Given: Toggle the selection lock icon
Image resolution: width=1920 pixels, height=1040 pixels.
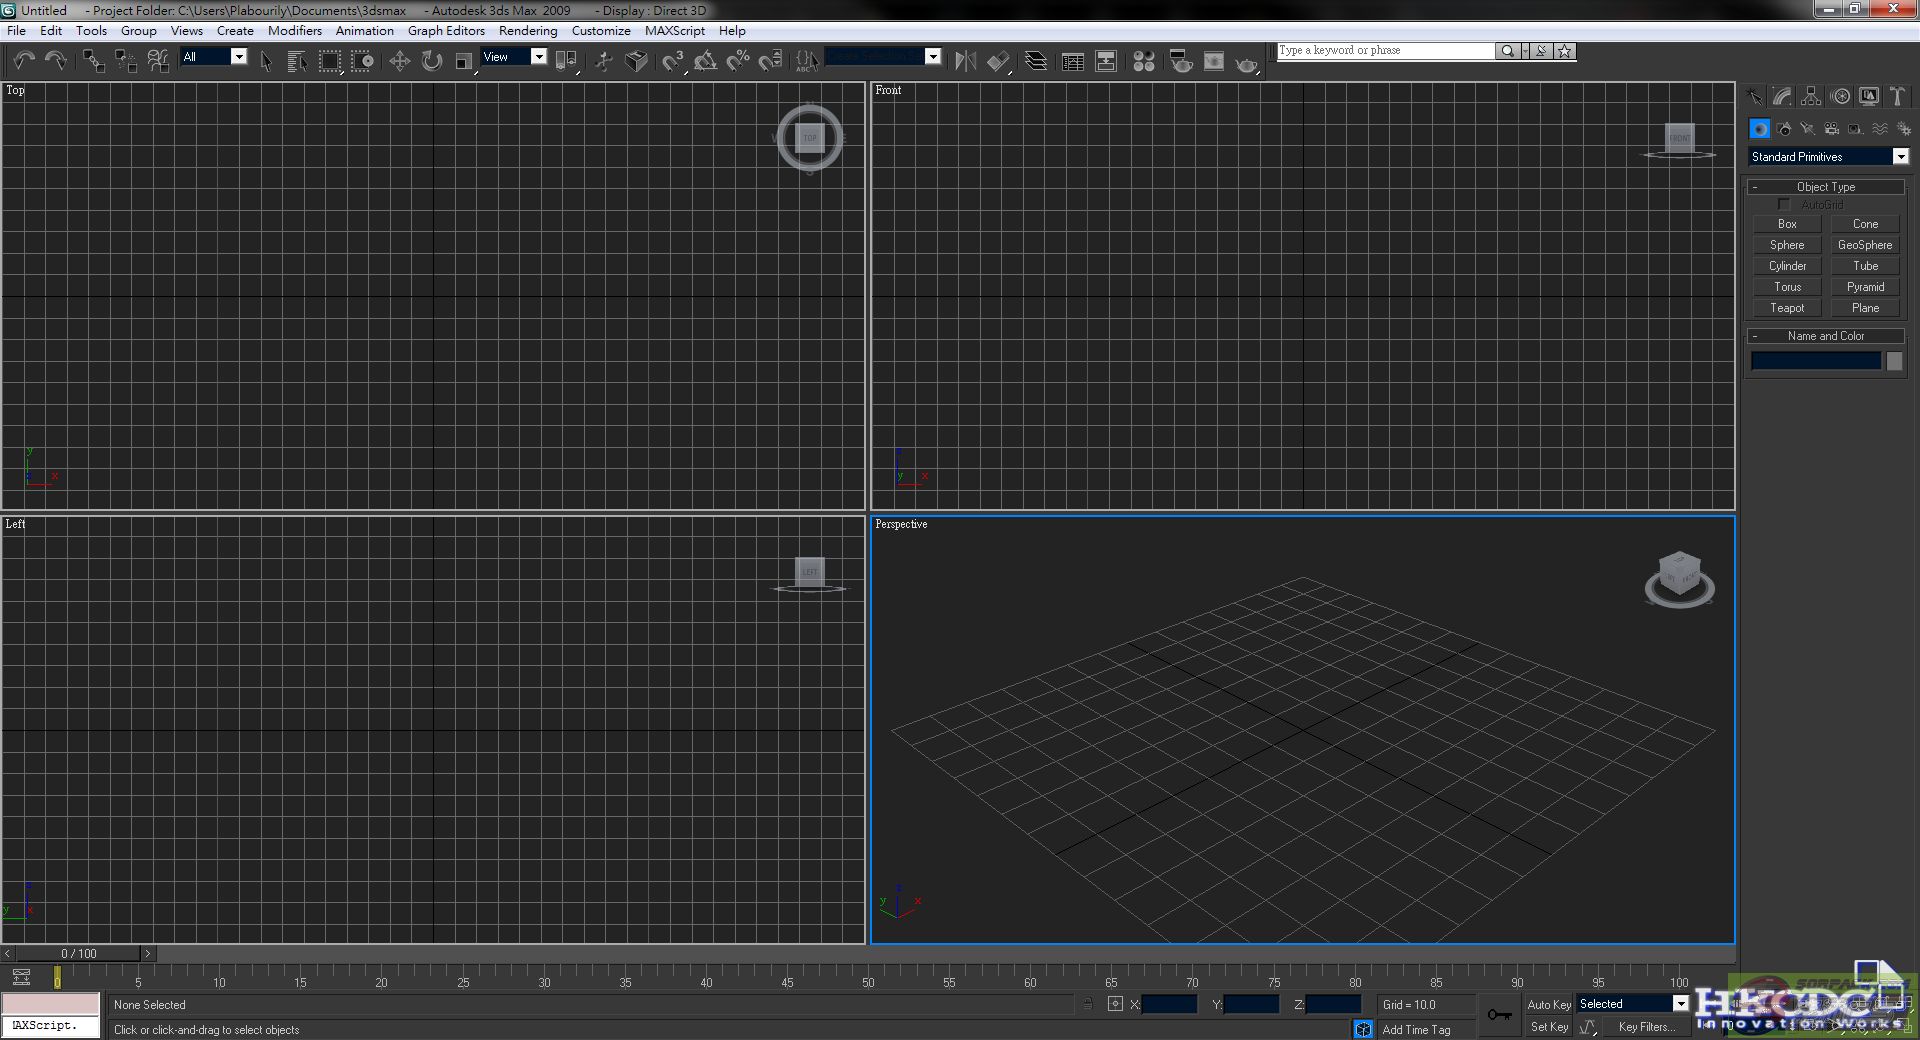Looking at the screenshot, I should pyautogui.click(x=1088, y=1004).
